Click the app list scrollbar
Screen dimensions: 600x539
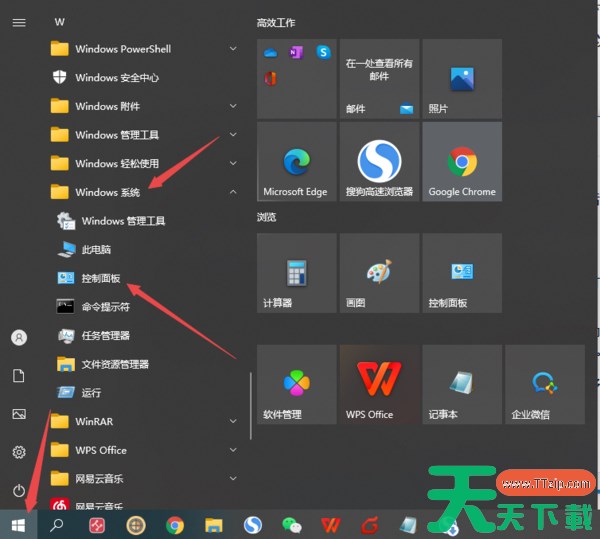(x=250, y=405)
